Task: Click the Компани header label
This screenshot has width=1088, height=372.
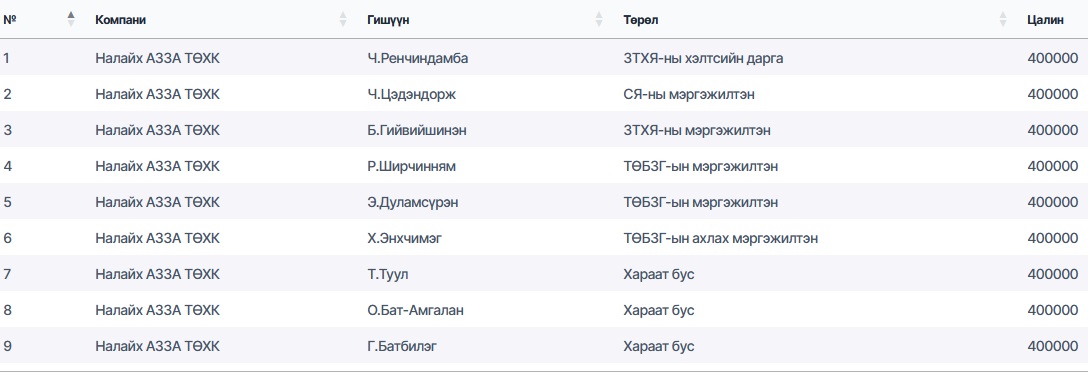Action: [121, 20]
